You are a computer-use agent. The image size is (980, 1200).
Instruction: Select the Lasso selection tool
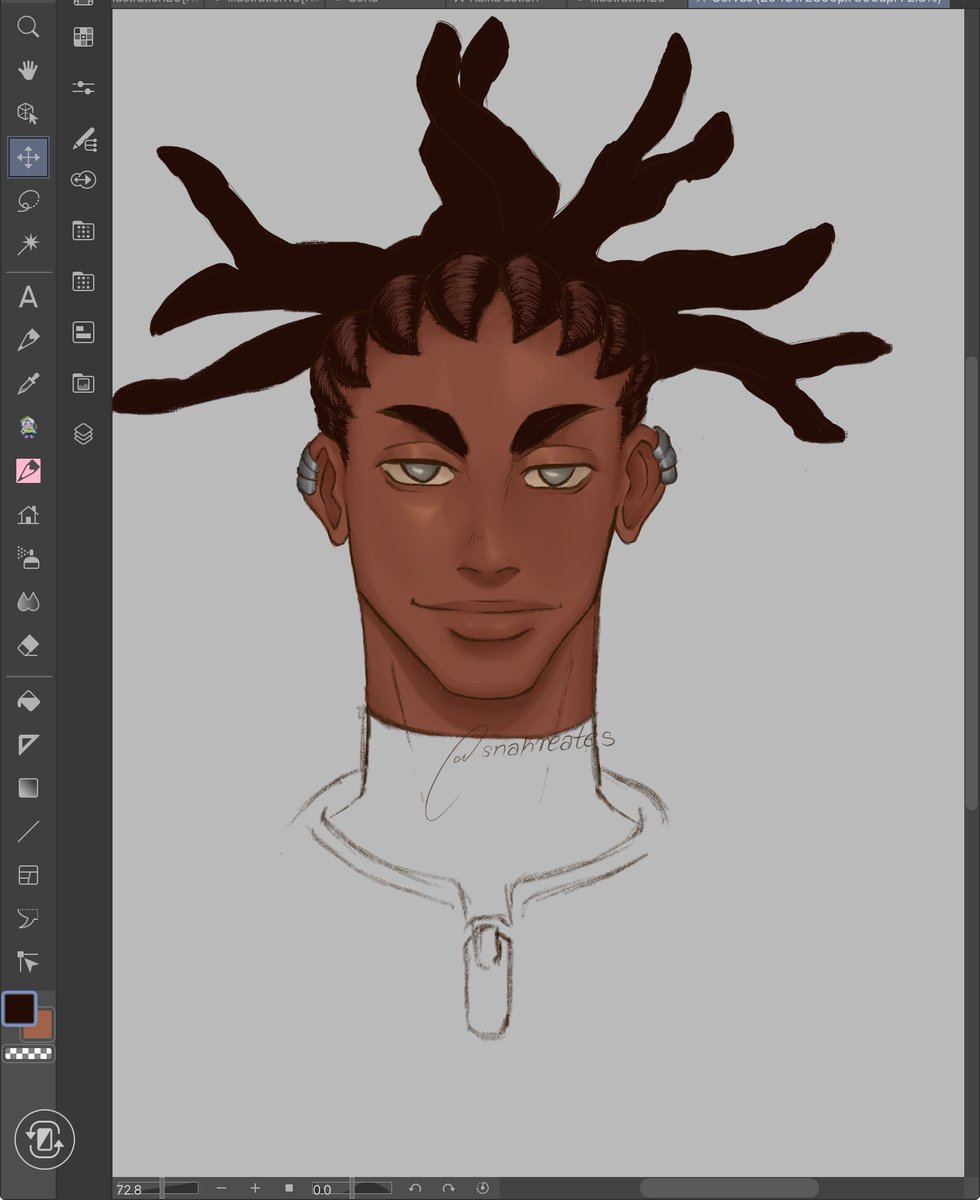coord(28,200)
